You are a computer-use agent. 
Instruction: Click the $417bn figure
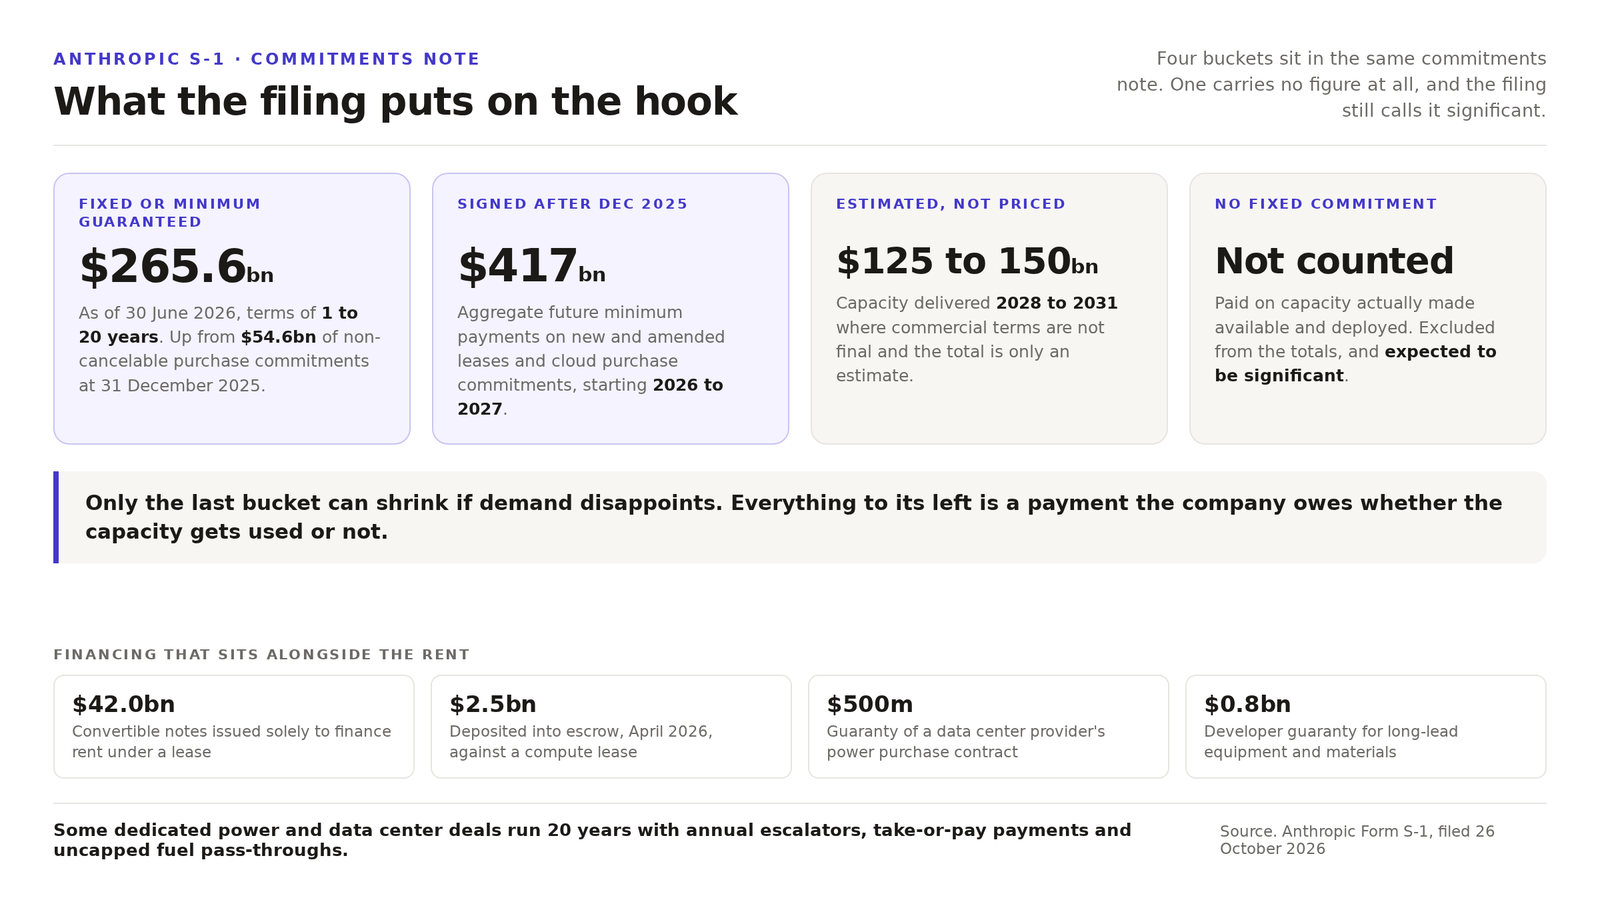[x=531, y=267]
